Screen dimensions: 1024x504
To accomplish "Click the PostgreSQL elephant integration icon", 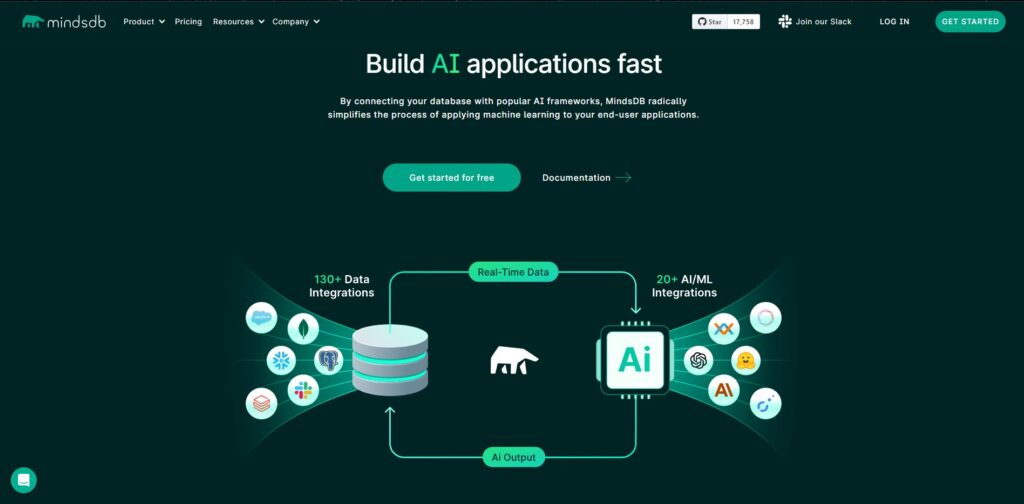I will (x=328, y=360).
